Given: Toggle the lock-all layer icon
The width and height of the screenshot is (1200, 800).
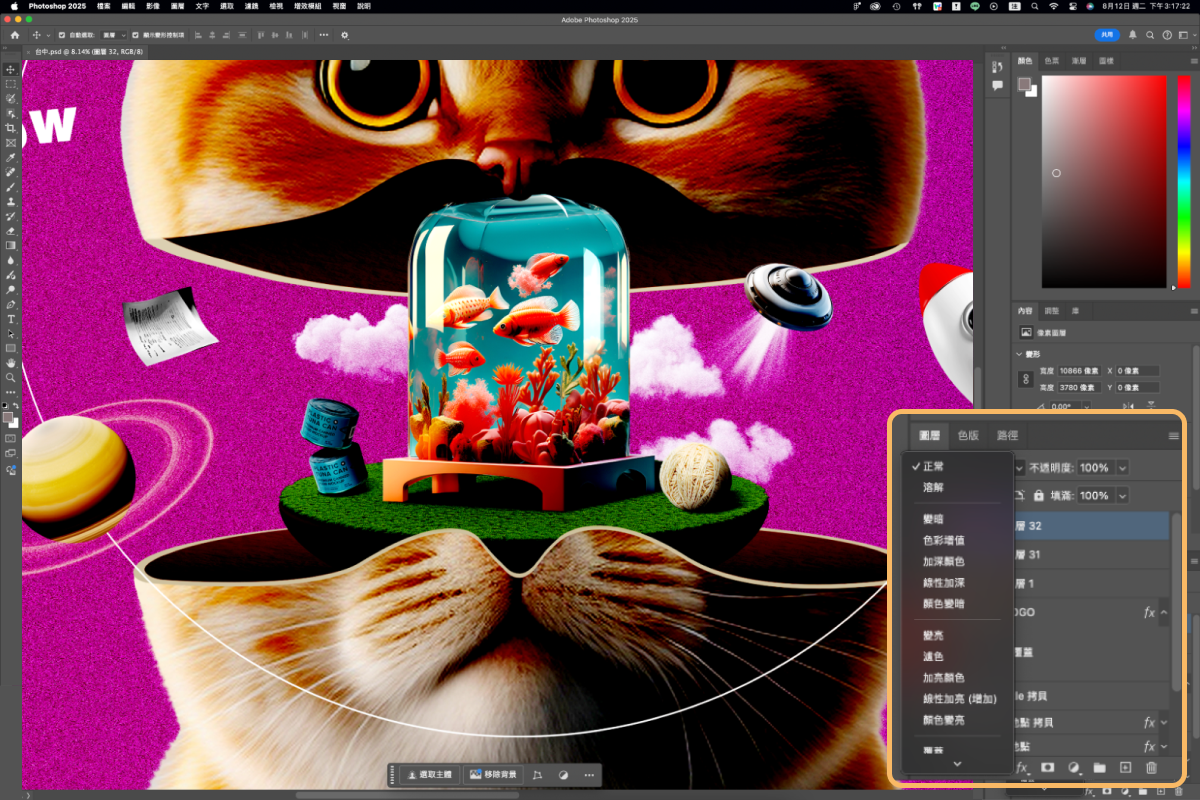Looking at the screenshot, I should pos(1039,495).
